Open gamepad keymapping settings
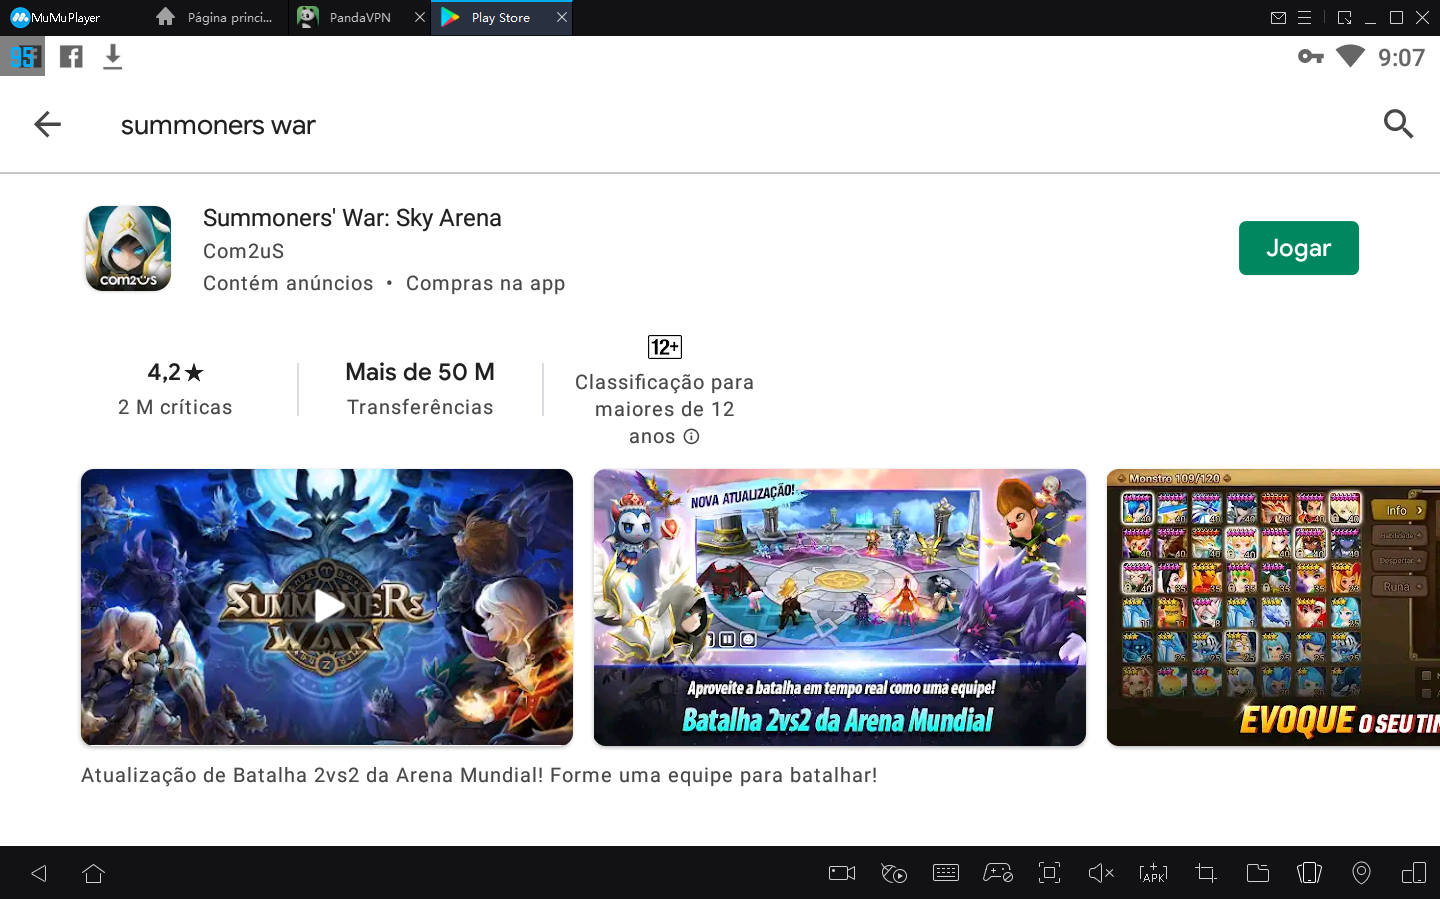1440x899 pixels. tap(997, 872)
